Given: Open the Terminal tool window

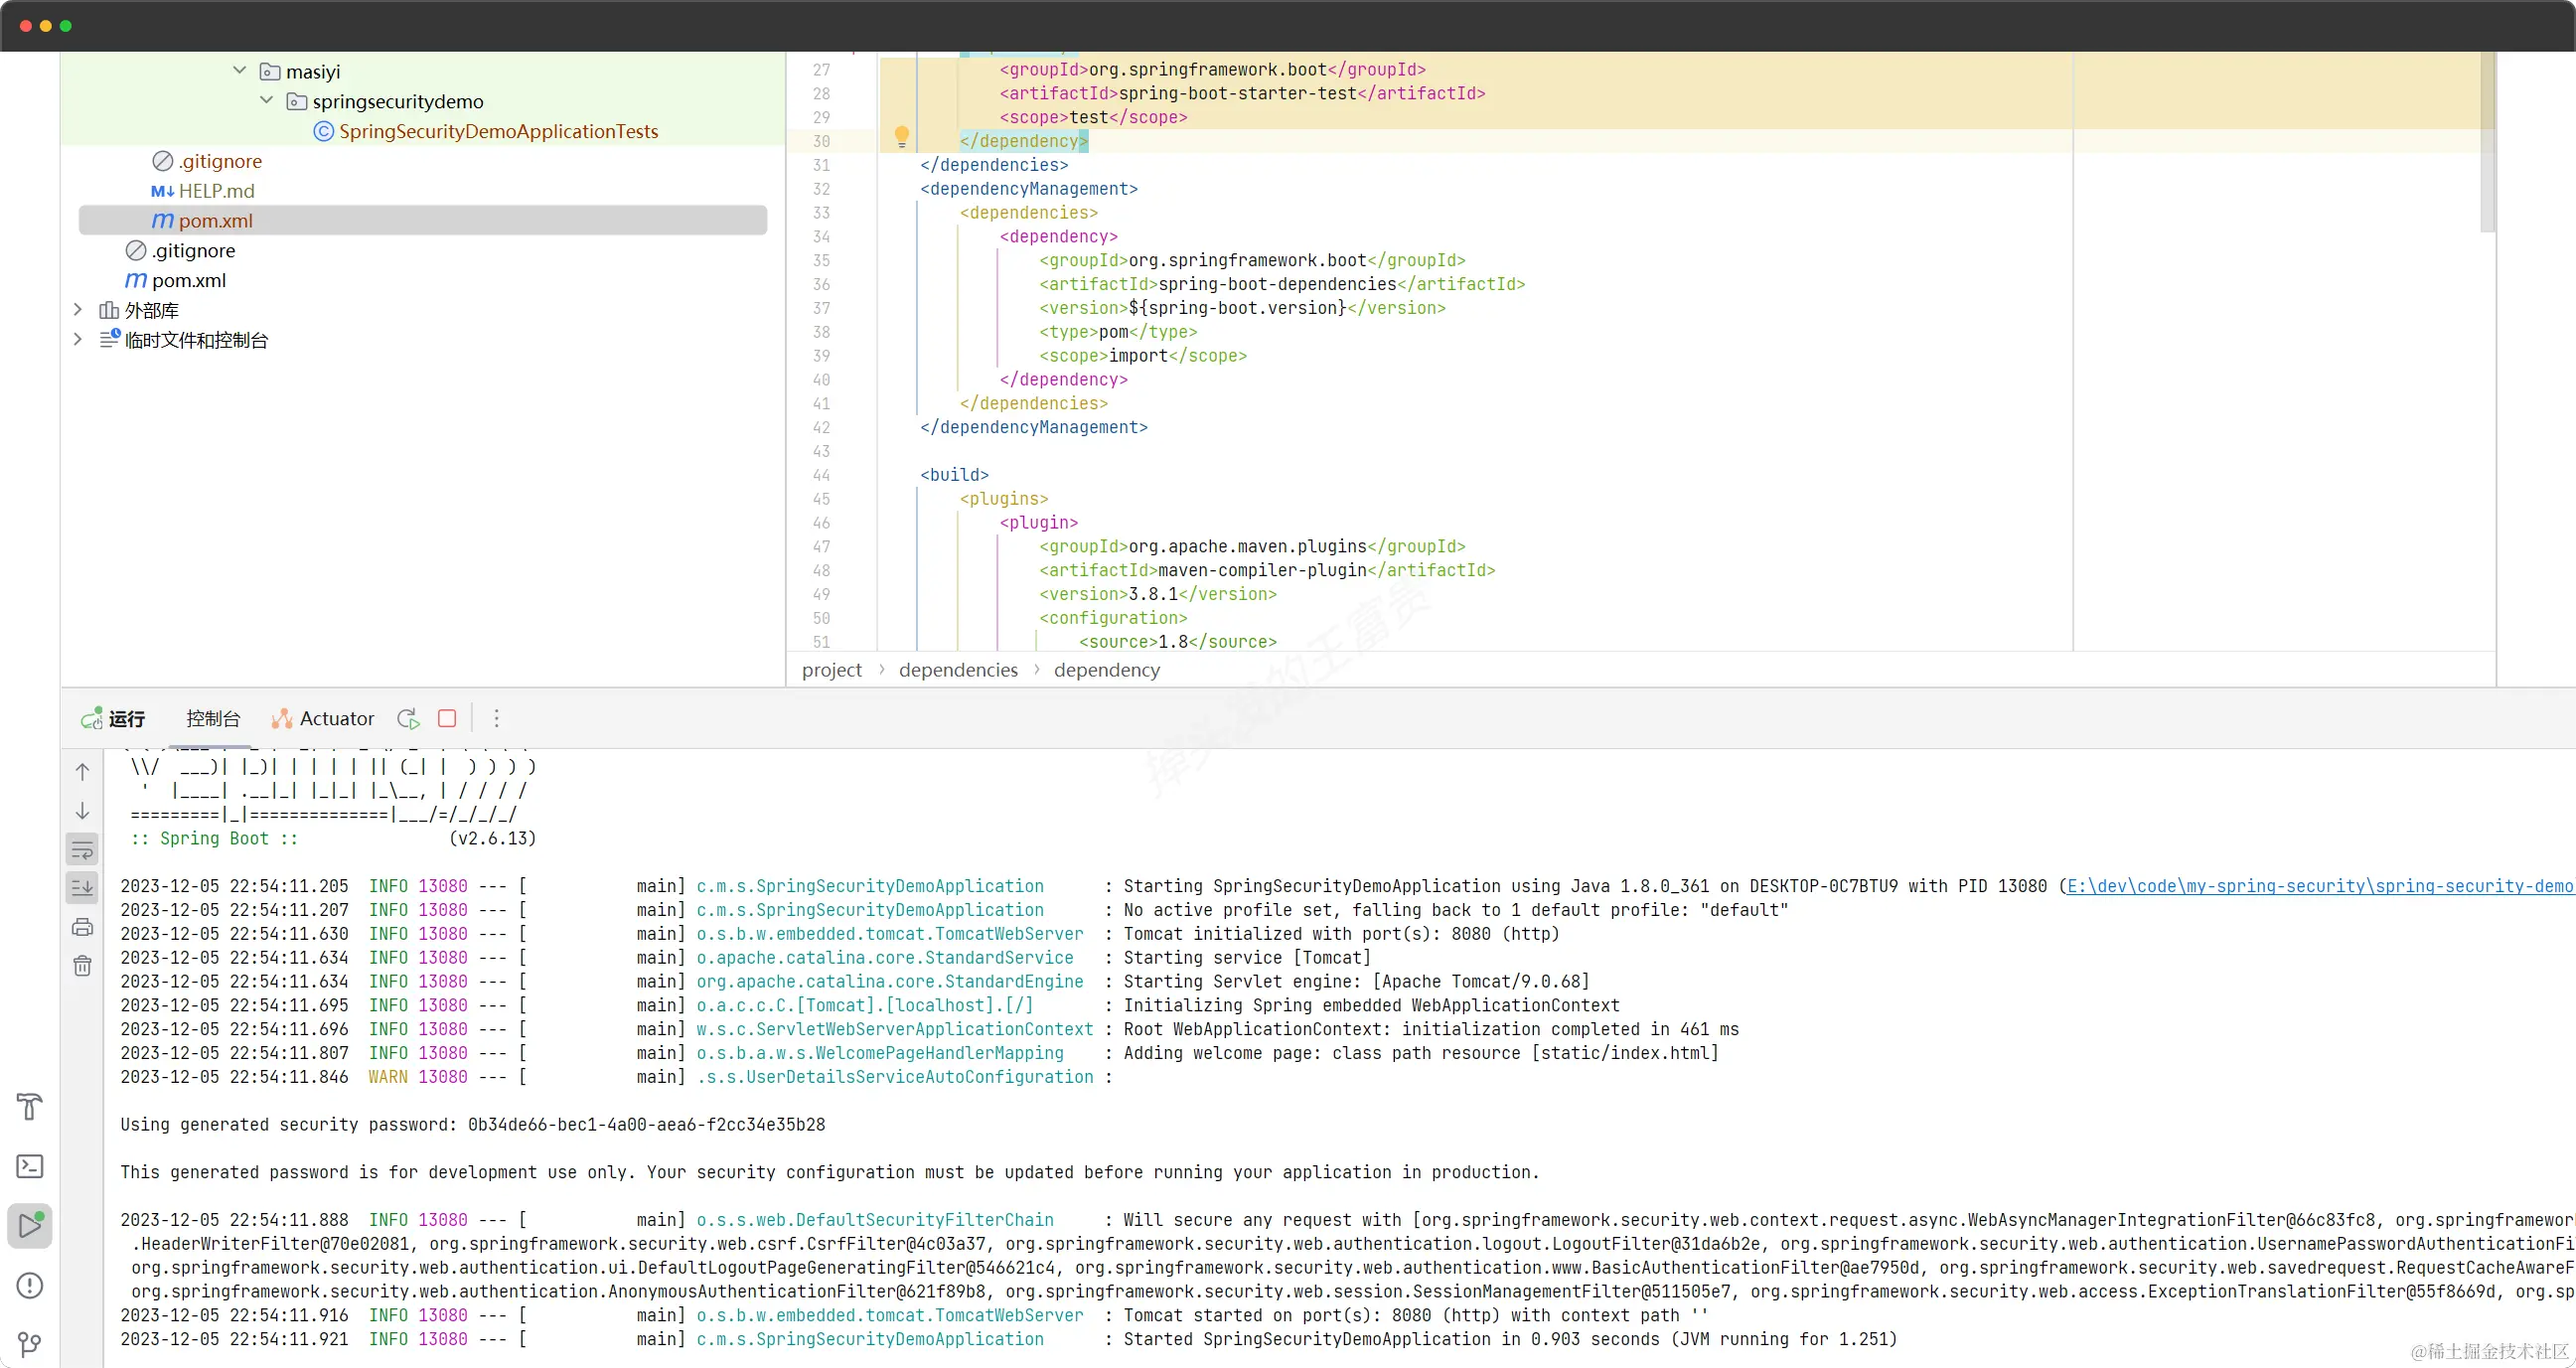Looking at the screenshot, I should point(30,1166).
